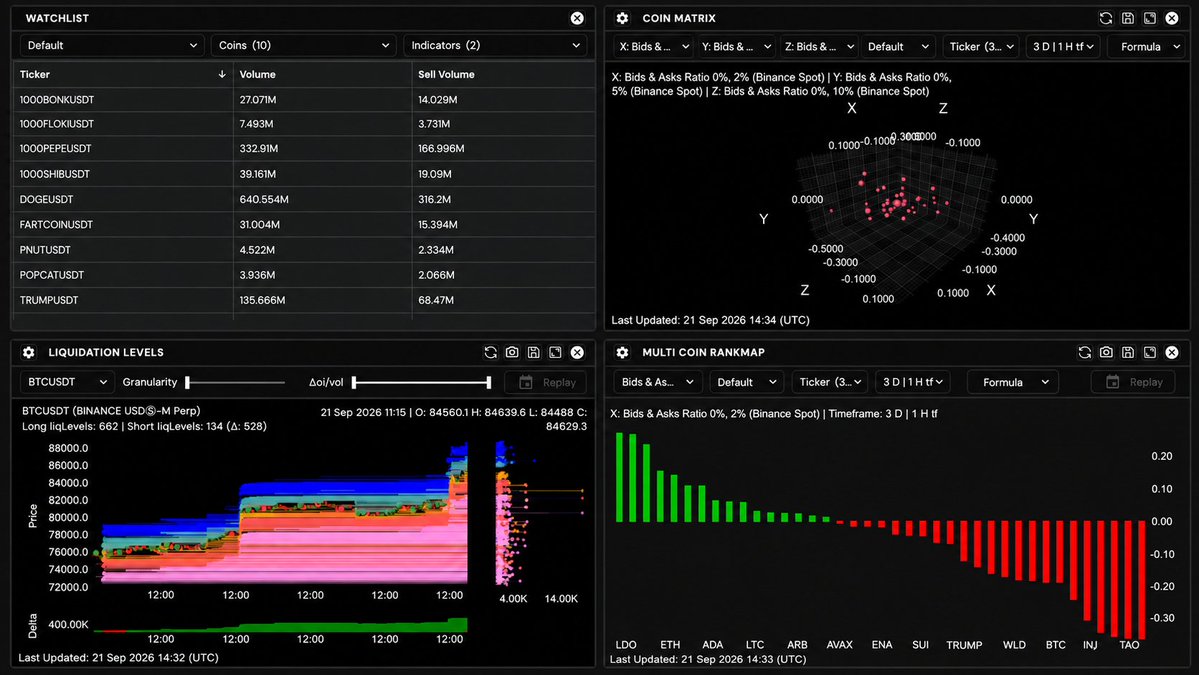The image size is (1199, 675).
Task: Open the Default watchlist dropdown
Action: click(112, 45)
